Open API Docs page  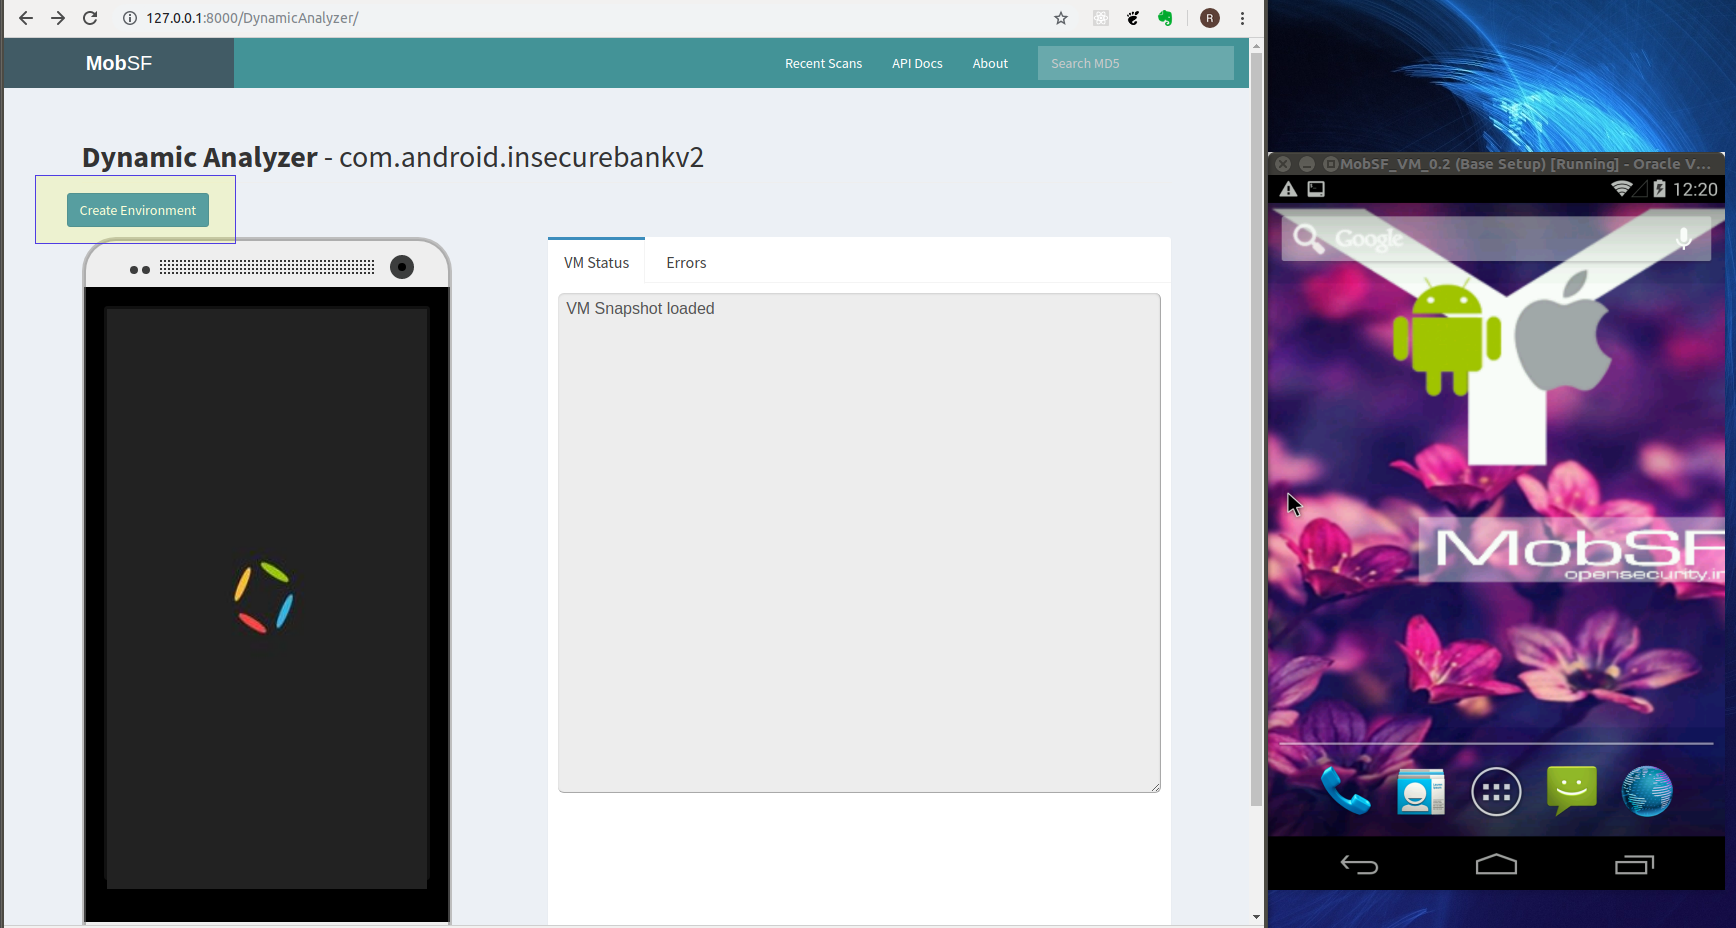(917, 63)
